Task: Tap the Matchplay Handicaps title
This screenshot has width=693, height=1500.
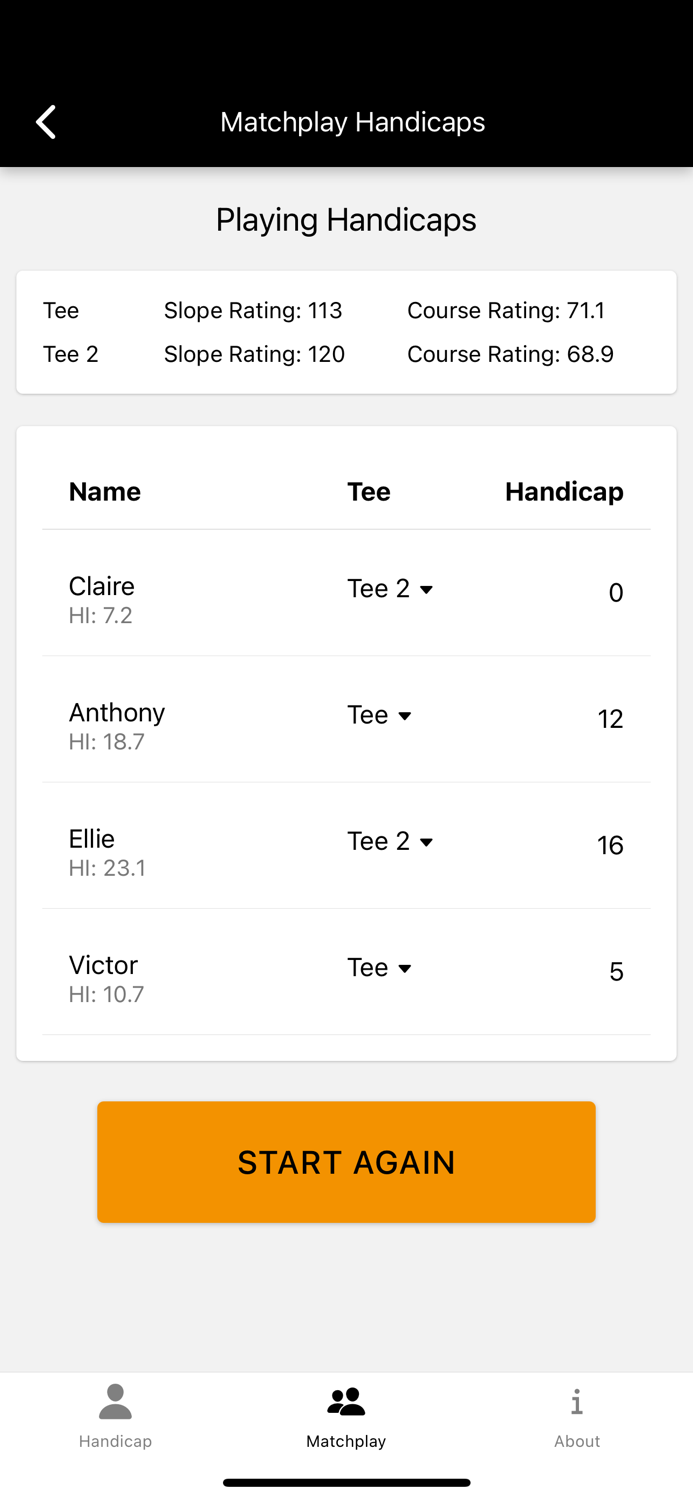Action: (352, 121)
